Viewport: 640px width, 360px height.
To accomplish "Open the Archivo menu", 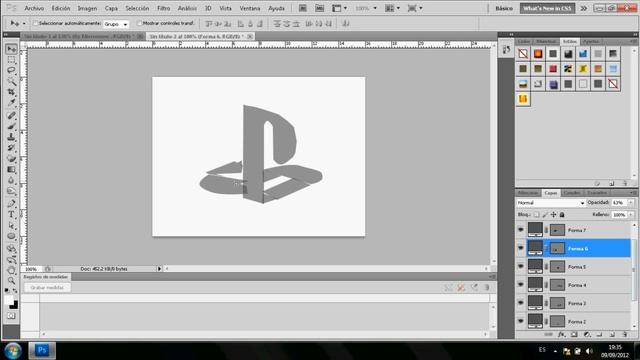I will click(34, 8).
